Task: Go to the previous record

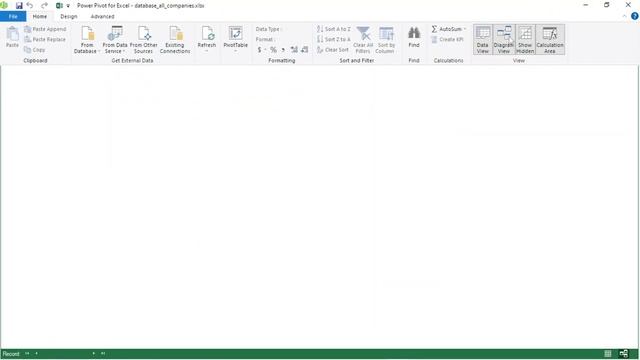Action: 36,353
